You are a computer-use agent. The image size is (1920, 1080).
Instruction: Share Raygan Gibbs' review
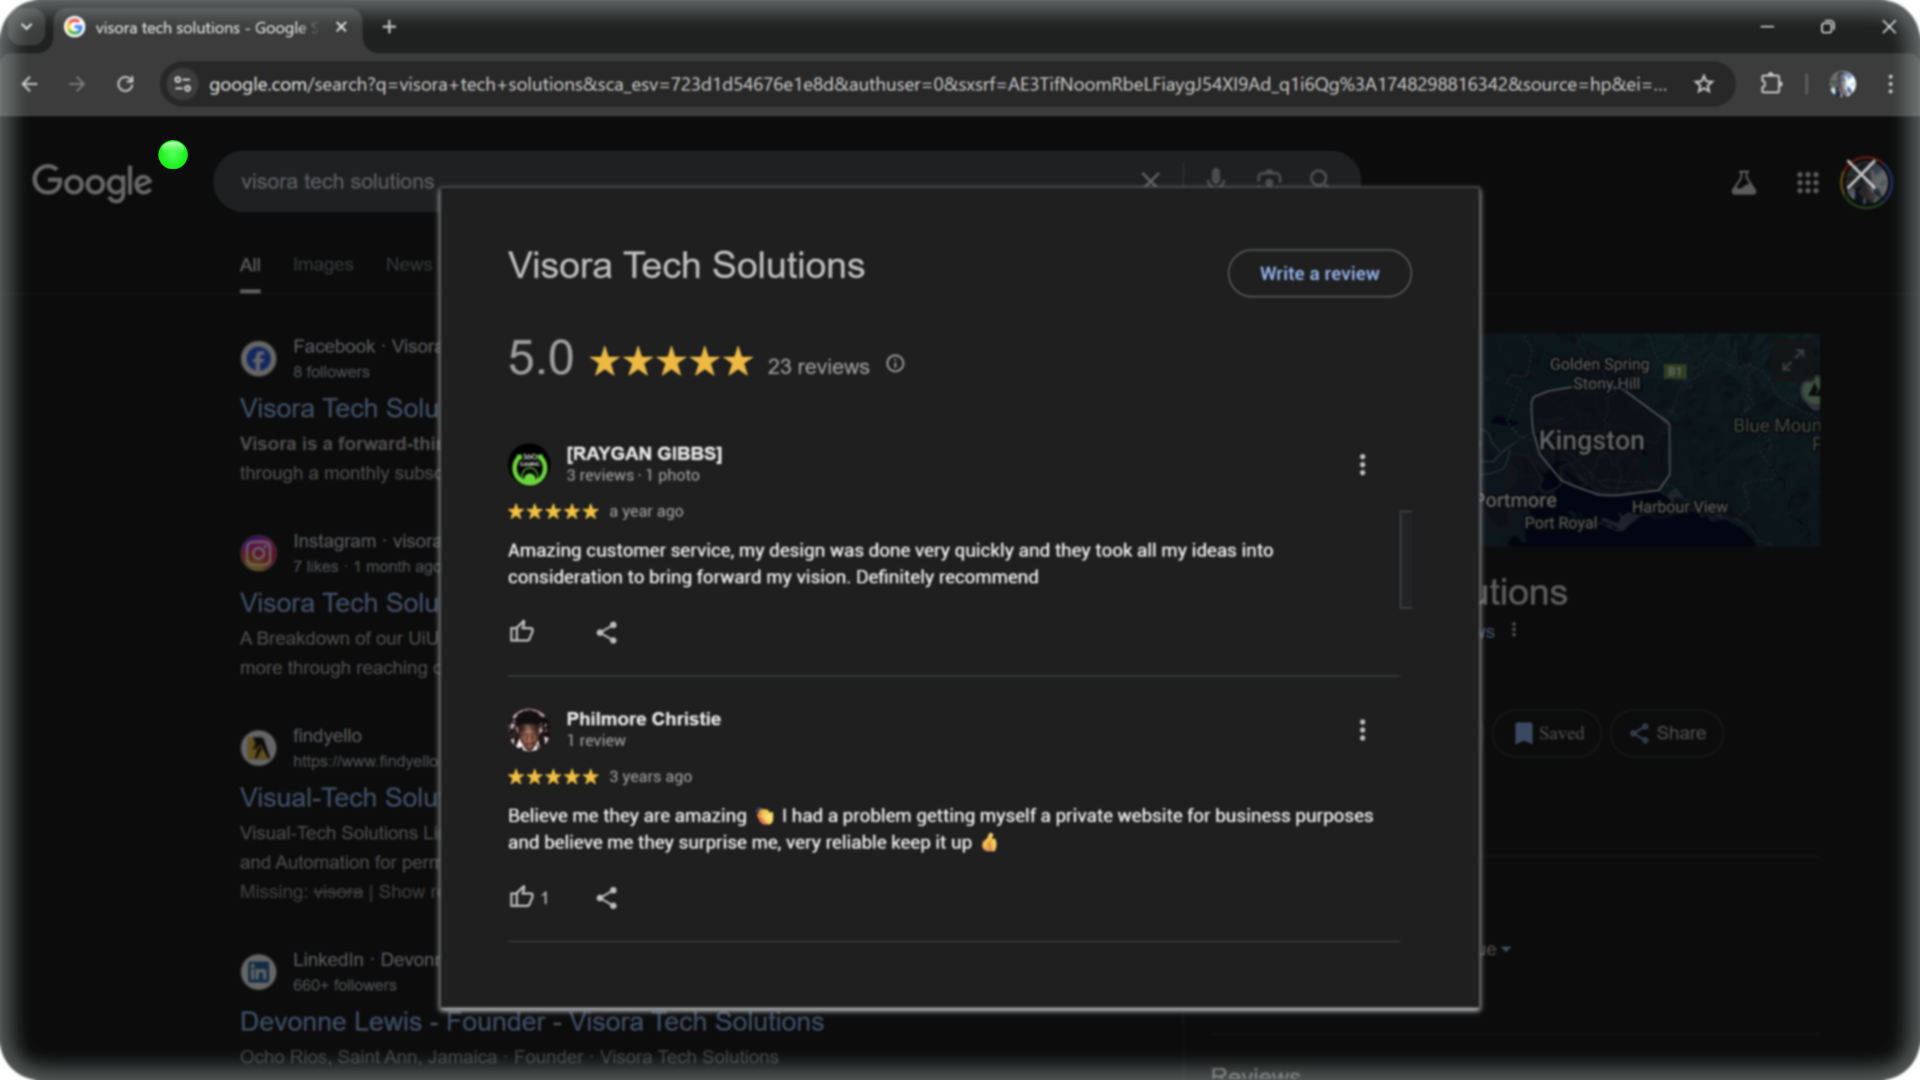[606, 632]
